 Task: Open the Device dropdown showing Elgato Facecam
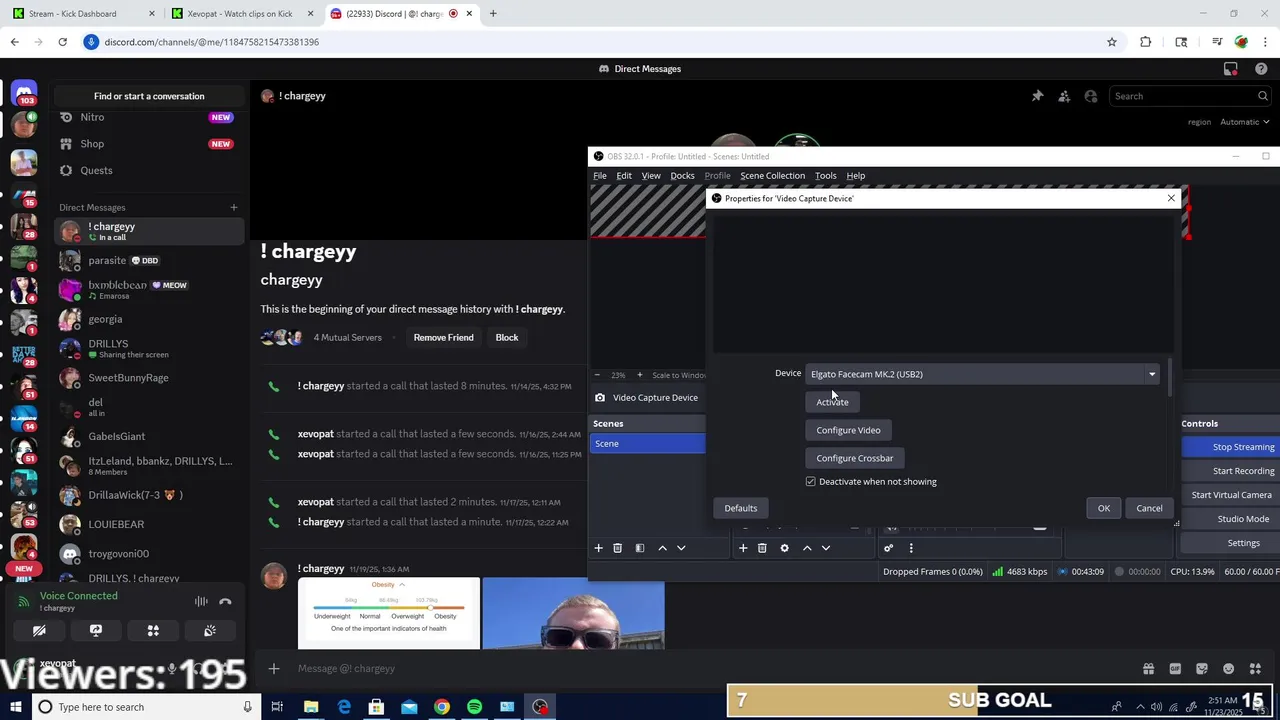click(982, 374)
